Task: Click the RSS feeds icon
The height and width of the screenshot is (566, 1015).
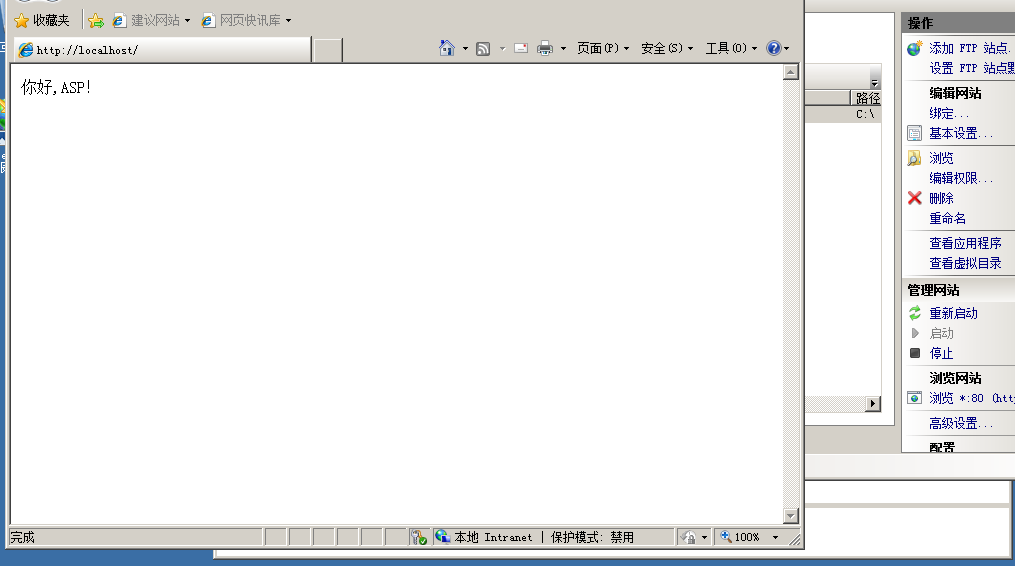Action: [x=483, y=48]
